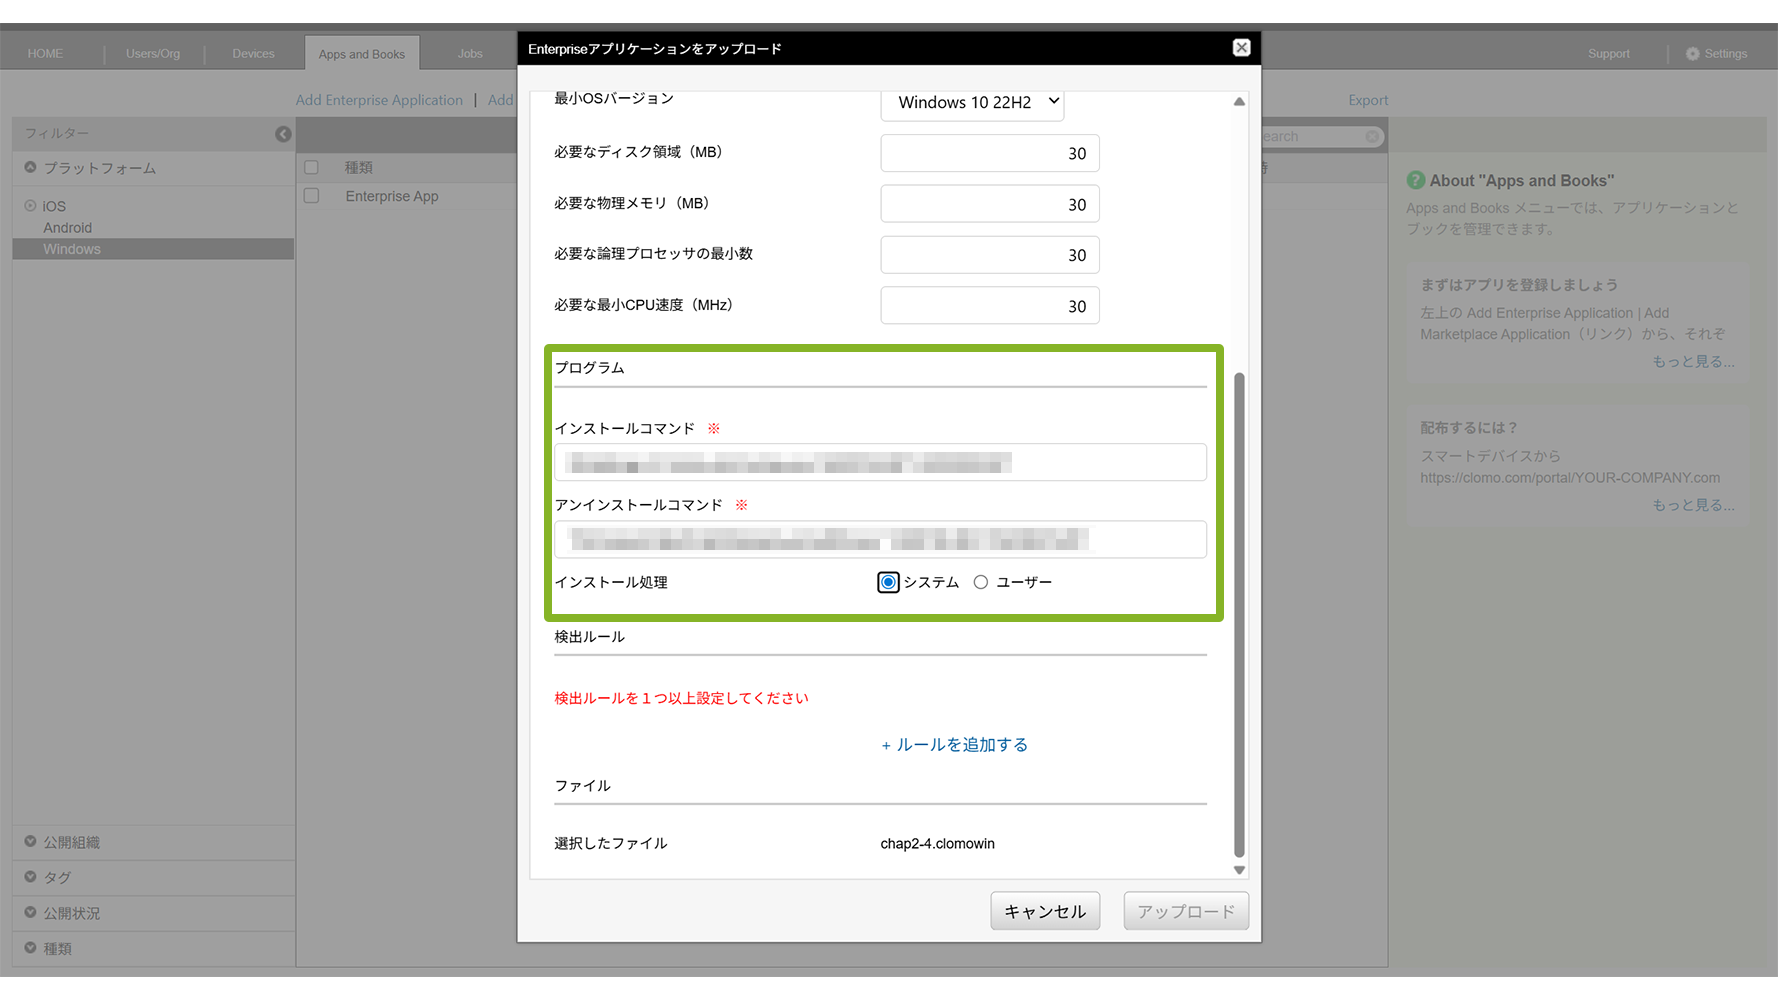
Task: Click the About Apps and Books help icon
Action: [1415, 181]
